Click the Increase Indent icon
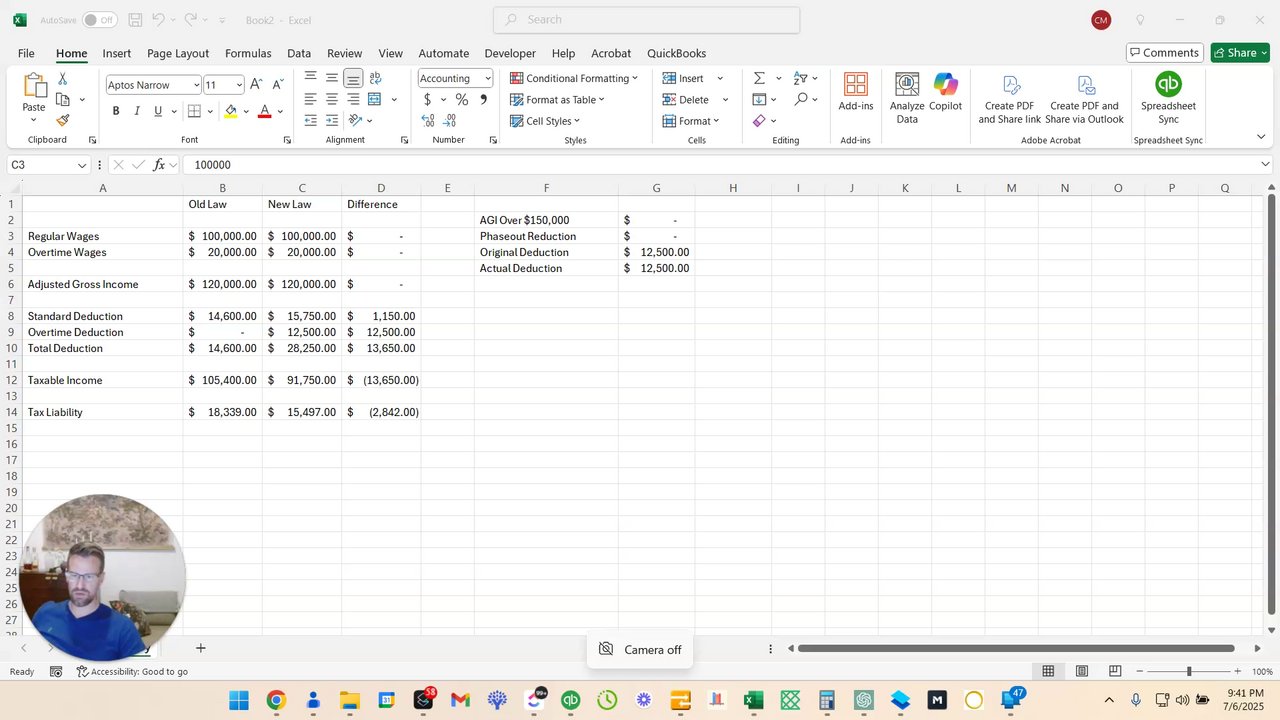This screenshot has width=1280, height=720. 332,120
